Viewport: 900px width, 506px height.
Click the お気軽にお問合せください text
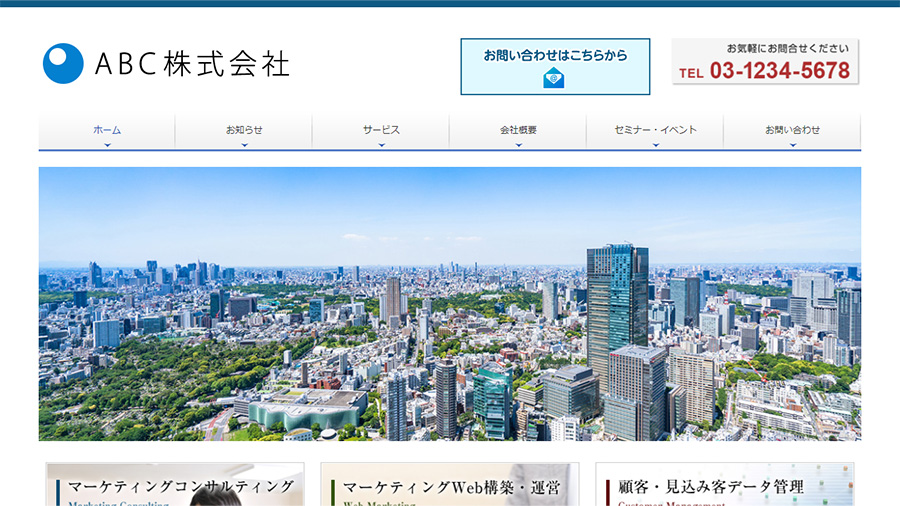click(x=788, y=48)
